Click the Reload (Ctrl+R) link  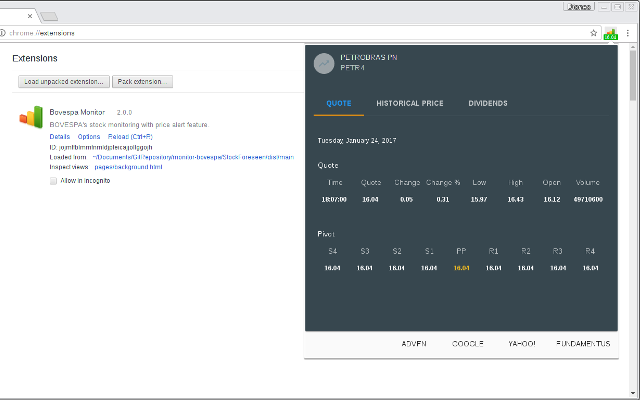pos(130,137)
